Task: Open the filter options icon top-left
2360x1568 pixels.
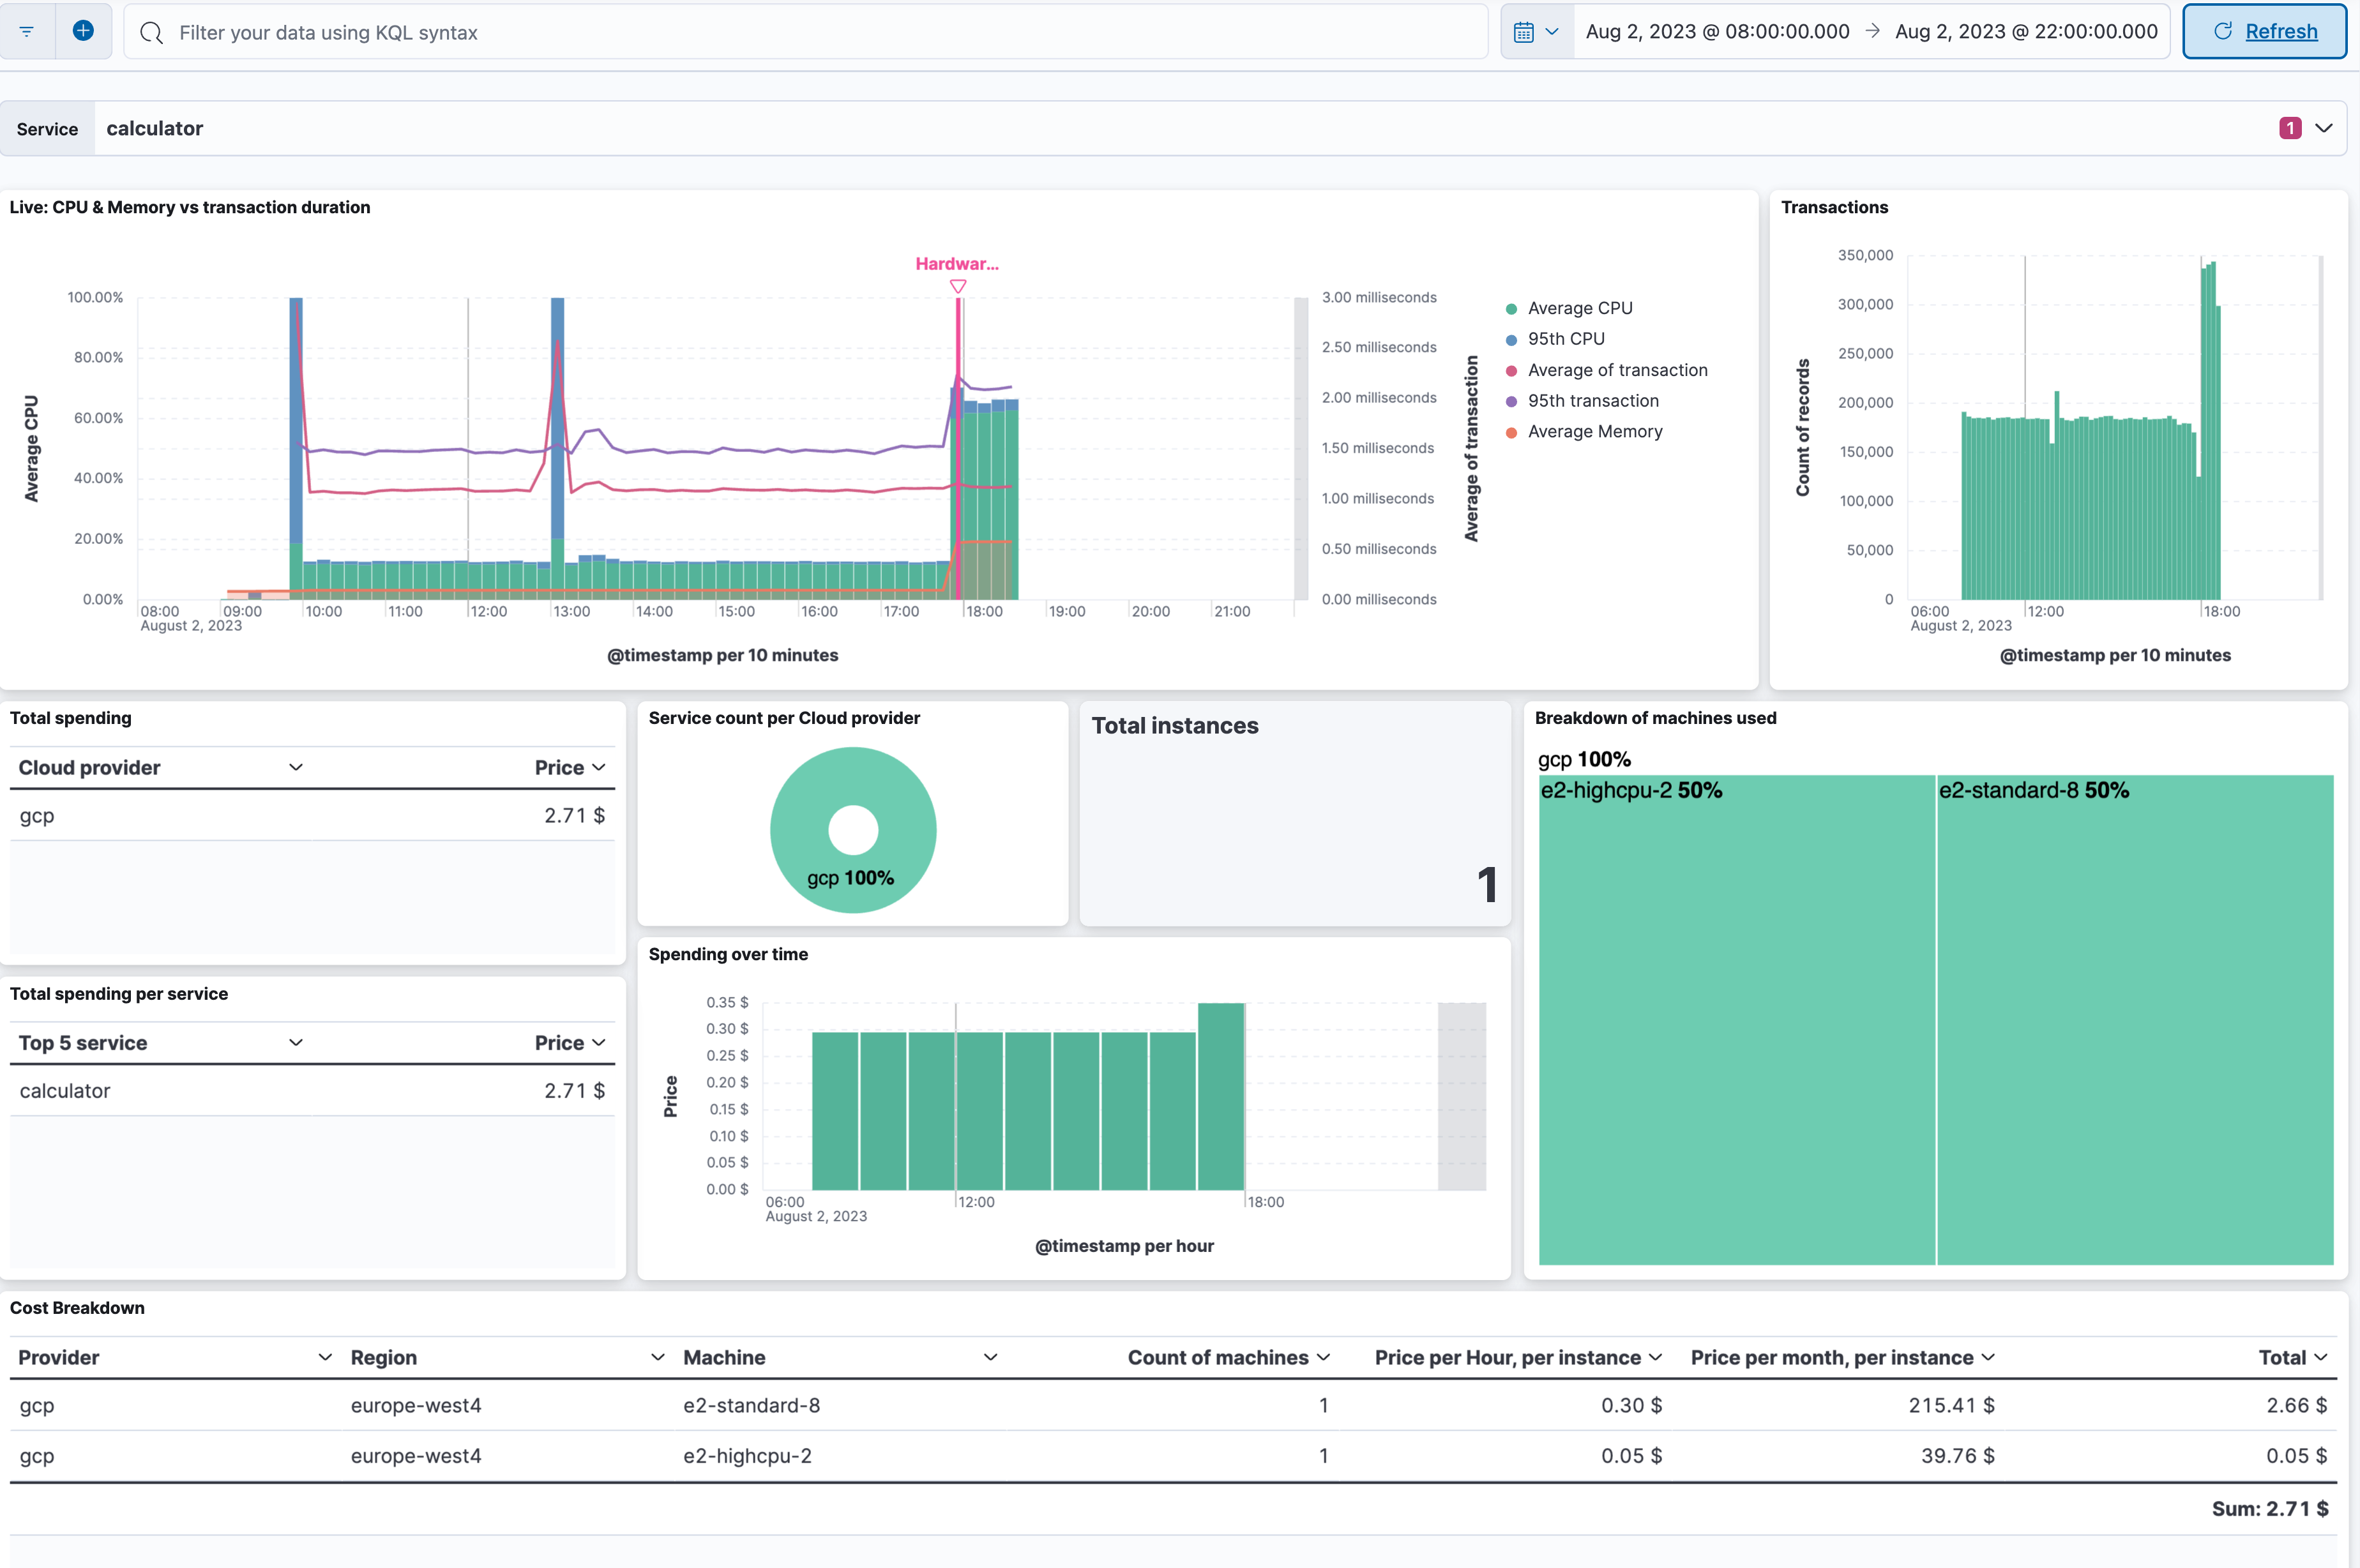Action: click(x=27, y=31)
